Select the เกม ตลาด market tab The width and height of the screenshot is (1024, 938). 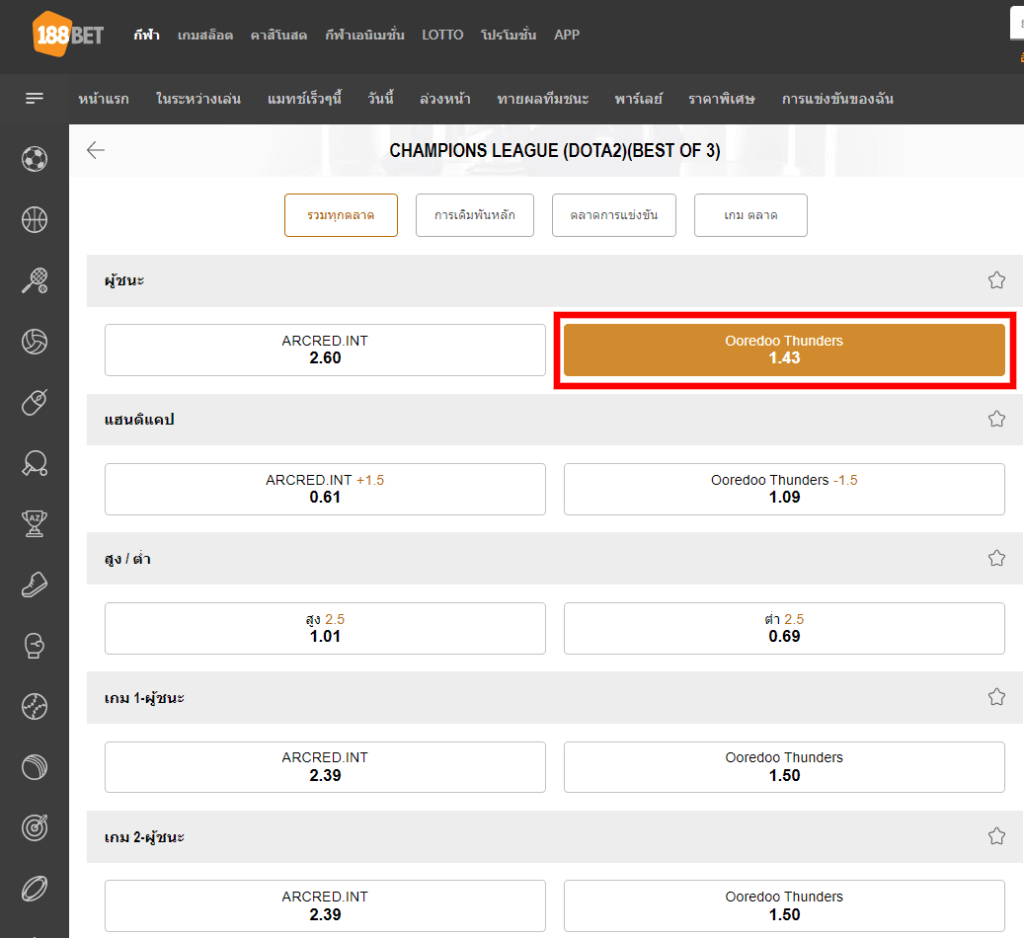[750, 215]
